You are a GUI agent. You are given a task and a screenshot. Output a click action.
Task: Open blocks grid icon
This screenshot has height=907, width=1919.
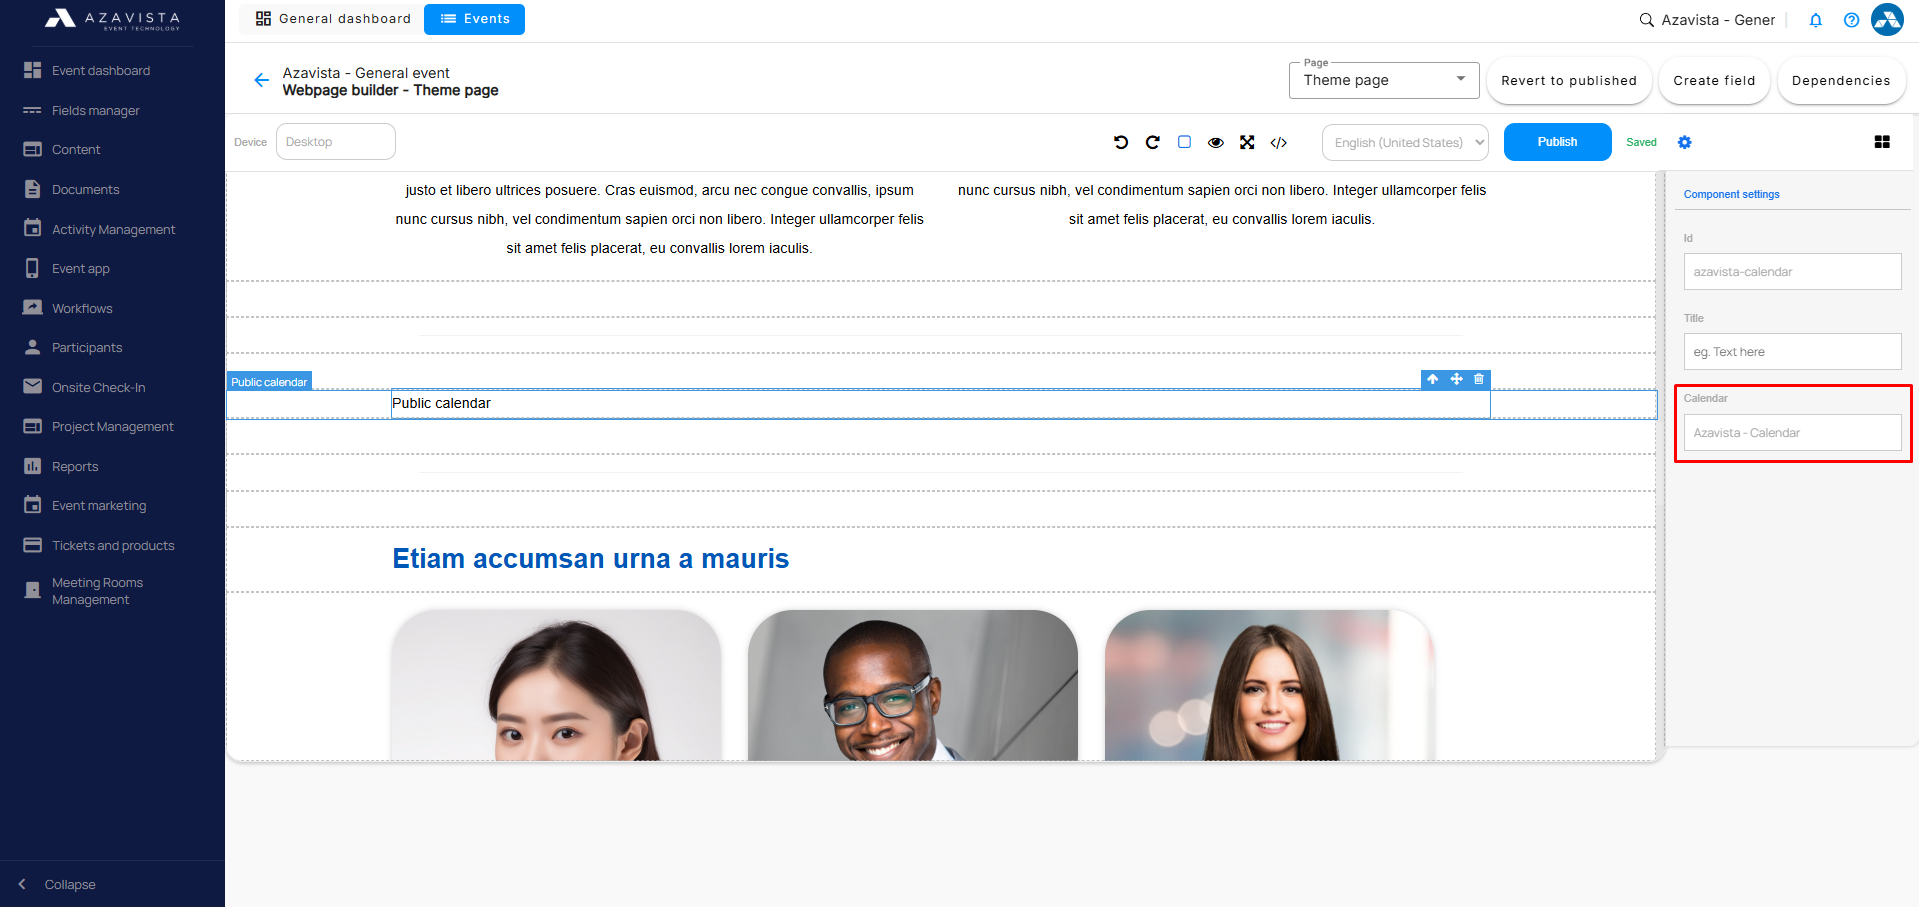[1882, 142]
